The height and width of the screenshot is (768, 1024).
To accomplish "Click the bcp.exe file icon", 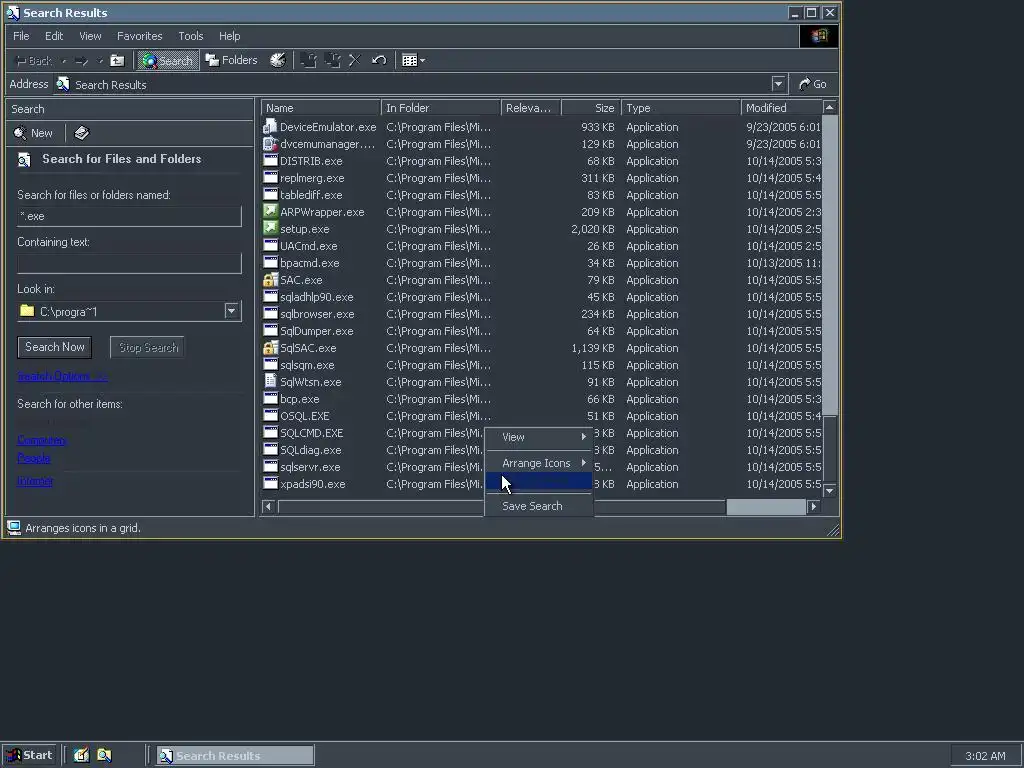I will [270, 398].
